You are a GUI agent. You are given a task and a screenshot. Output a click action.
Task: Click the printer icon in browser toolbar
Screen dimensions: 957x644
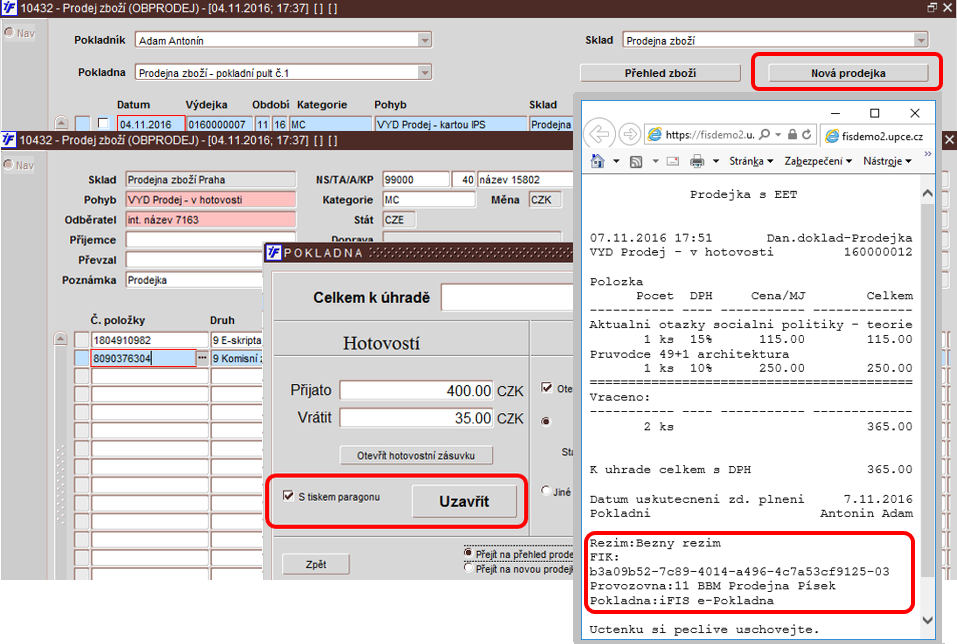pyautogui.click(x=696, y=161)
